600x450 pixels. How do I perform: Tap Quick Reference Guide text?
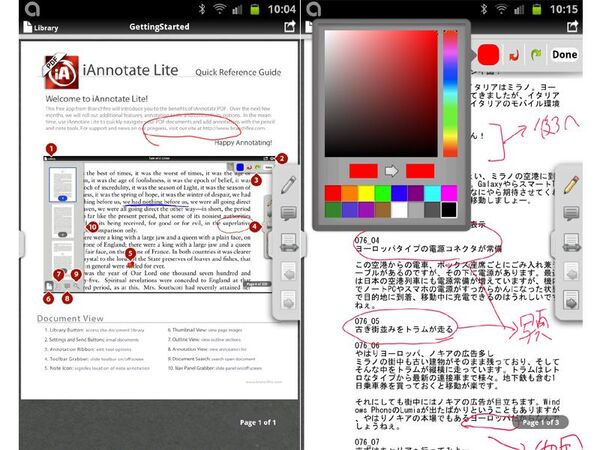pyautogui.click(x=238, y=72)
